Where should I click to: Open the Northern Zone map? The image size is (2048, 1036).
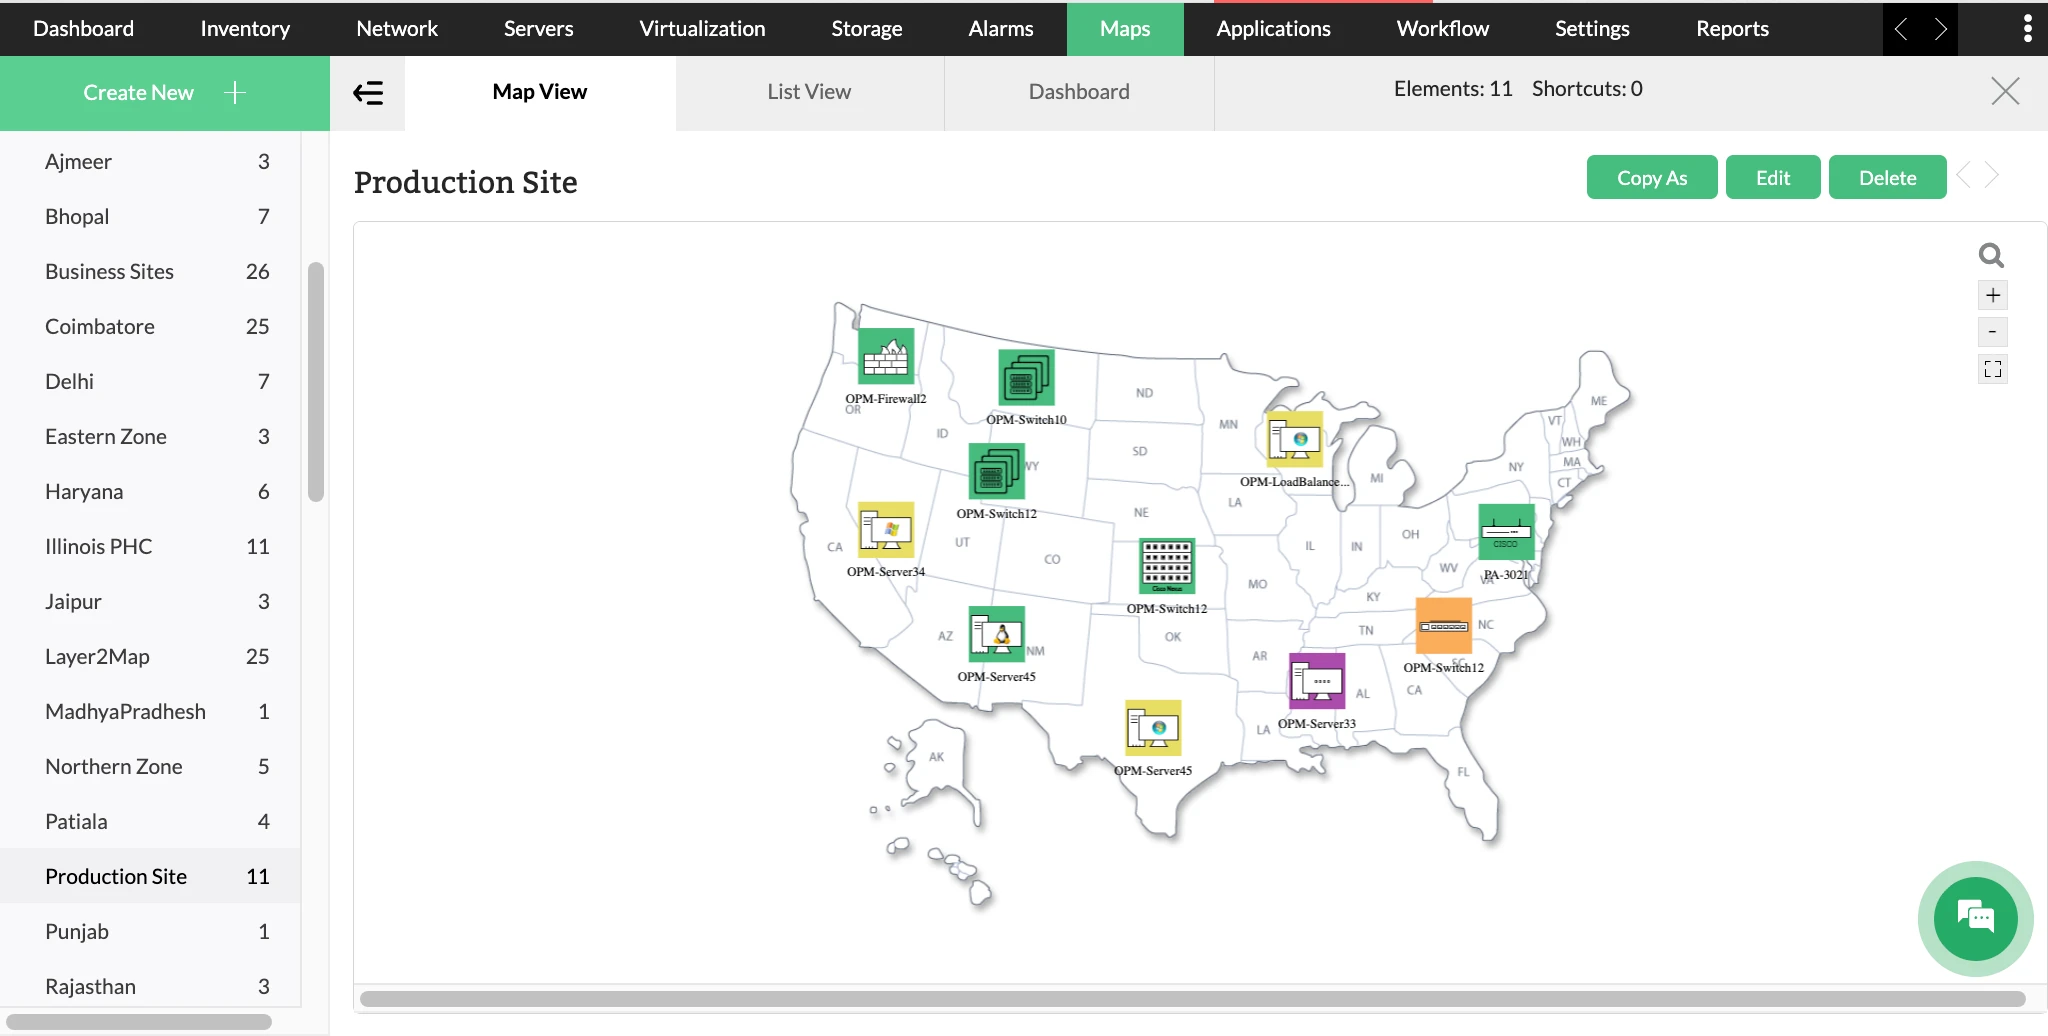pos(150,766)
